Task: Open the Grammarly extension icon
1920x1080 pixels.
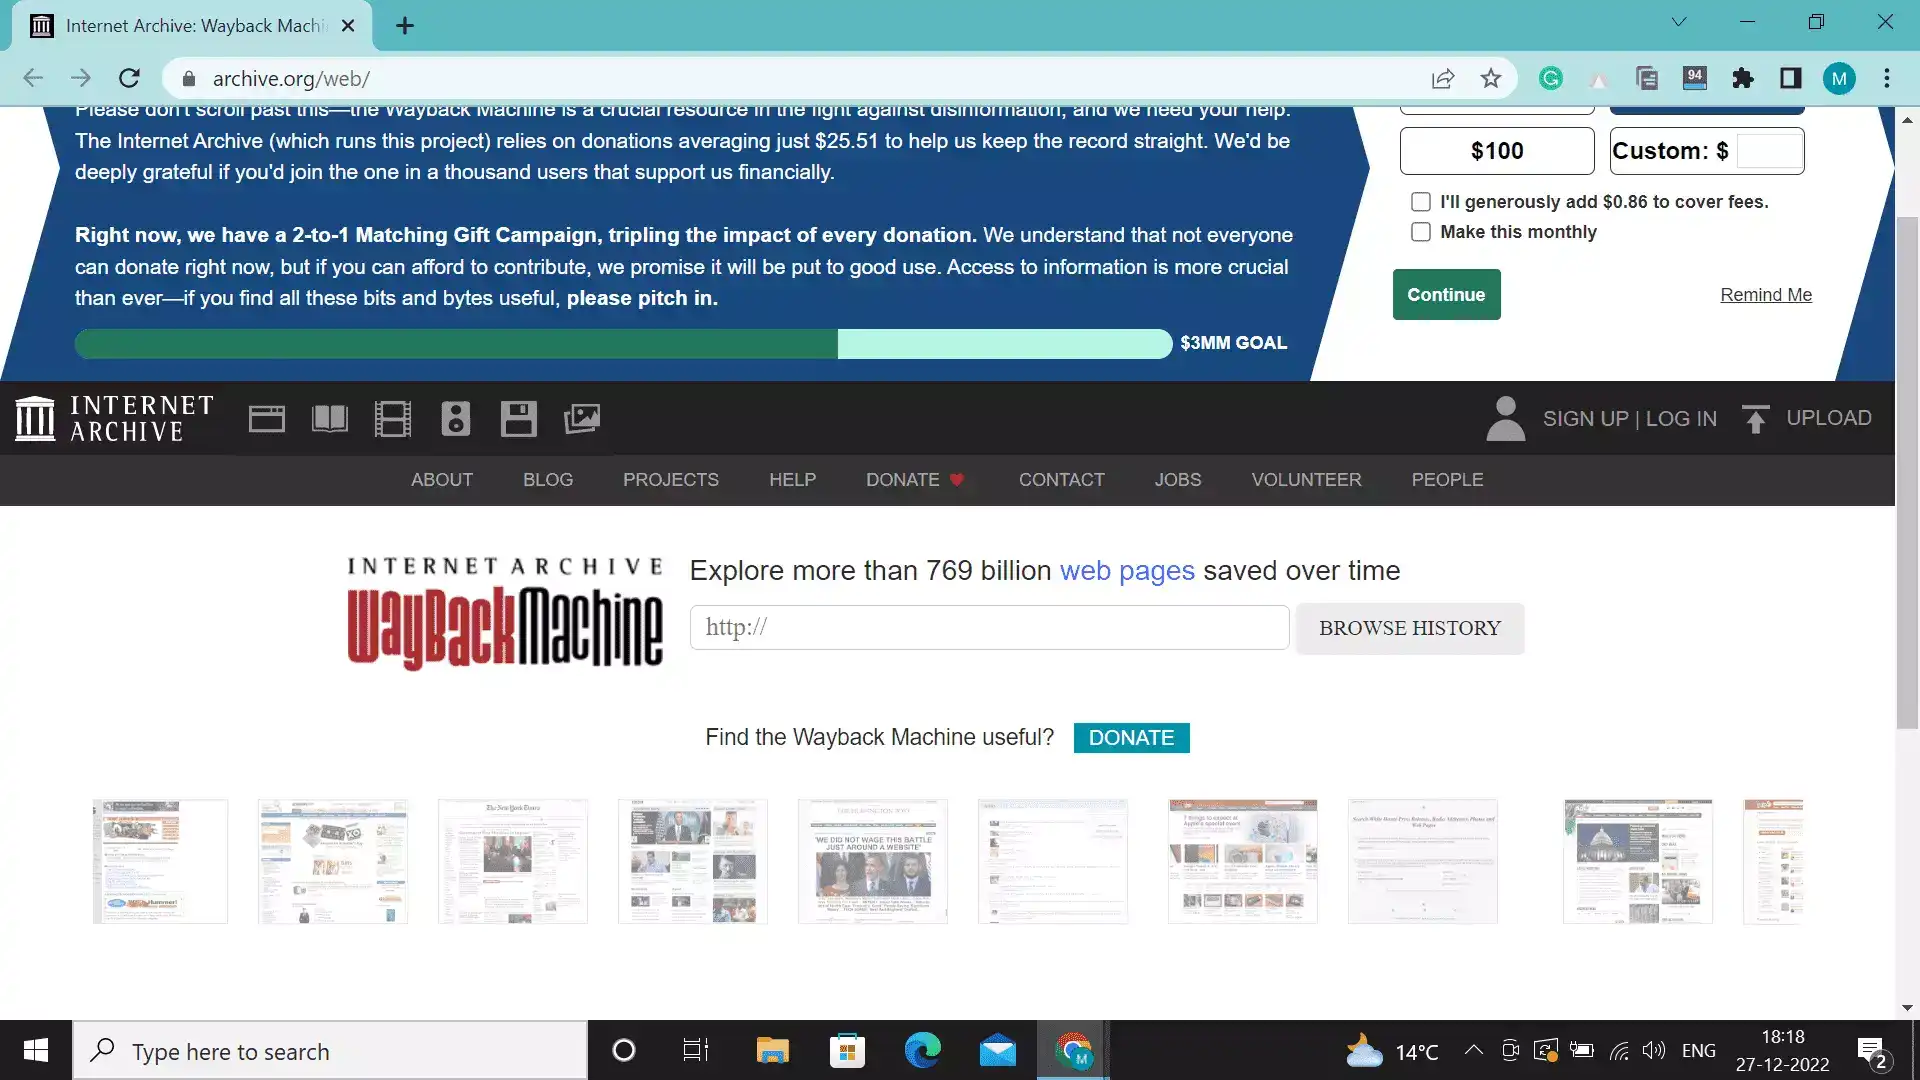Action: [x=1551, y=79]
